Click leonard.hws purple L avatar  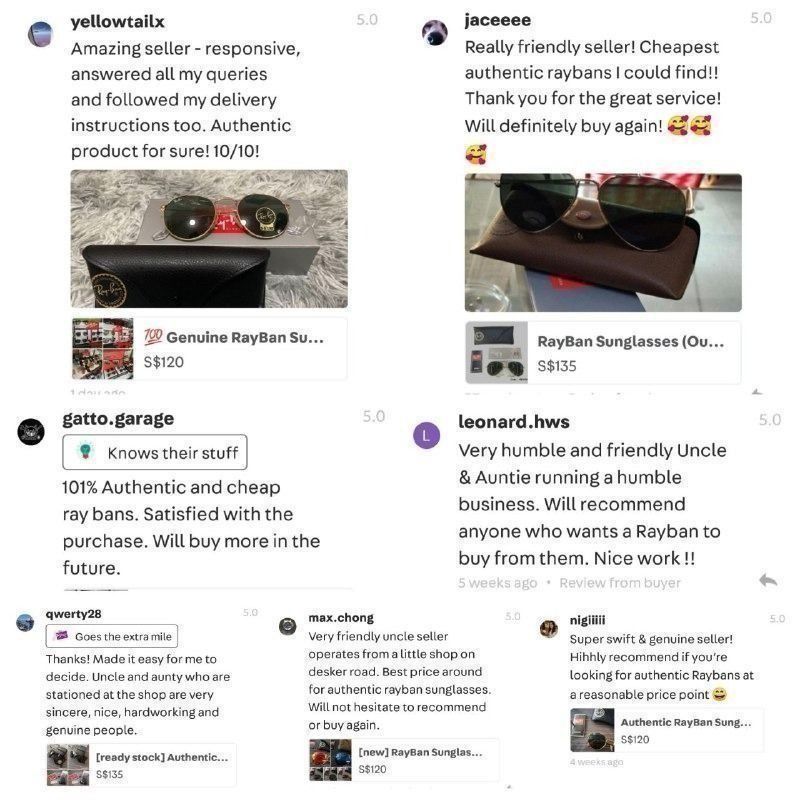point(427,436)
